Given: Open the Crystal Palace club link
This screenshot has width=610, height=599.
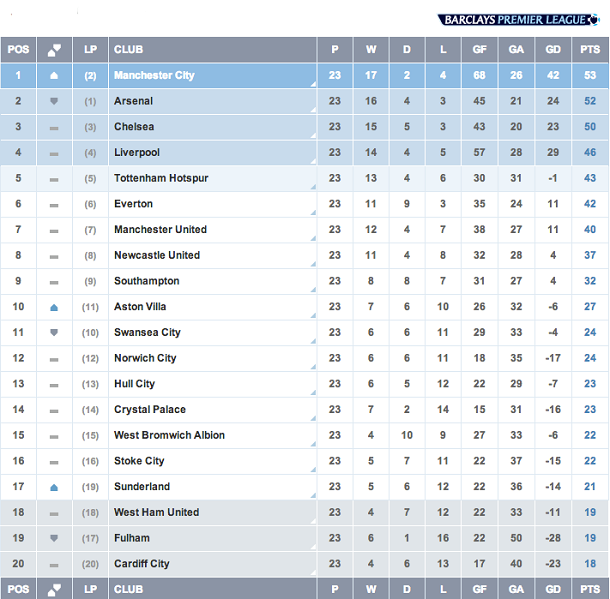Looking at the screenshot, I should click(150, 410).
